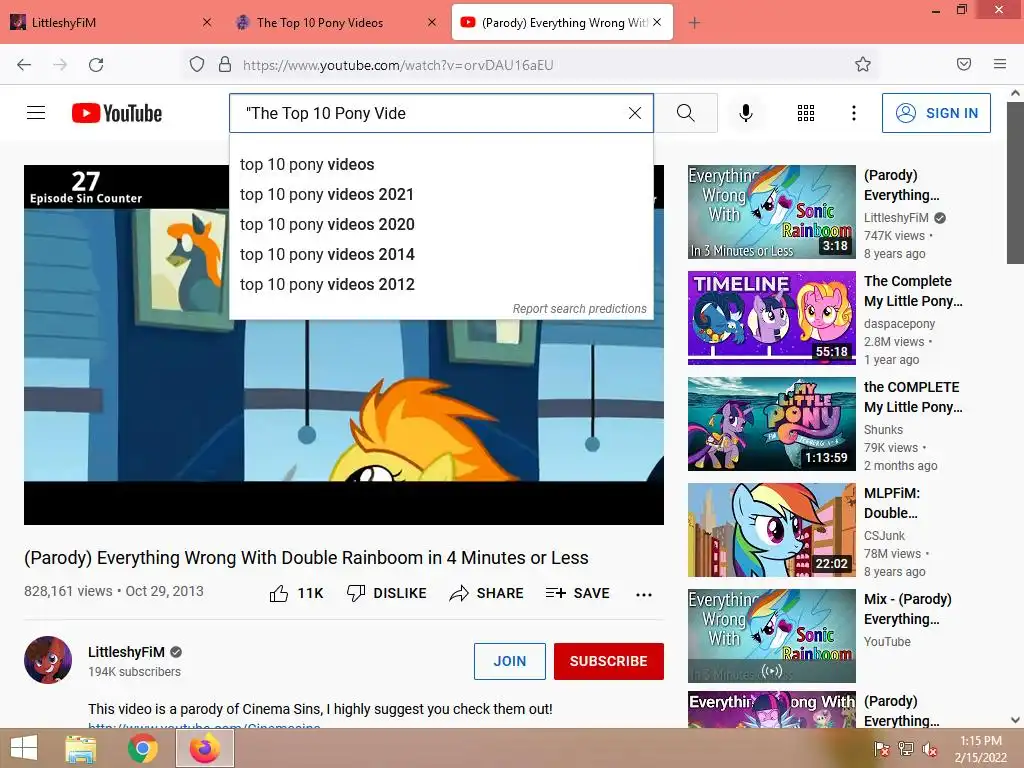The image size is (1024, 768).
Task: Open tracking protection shield icon
Action: coord(197,64)
